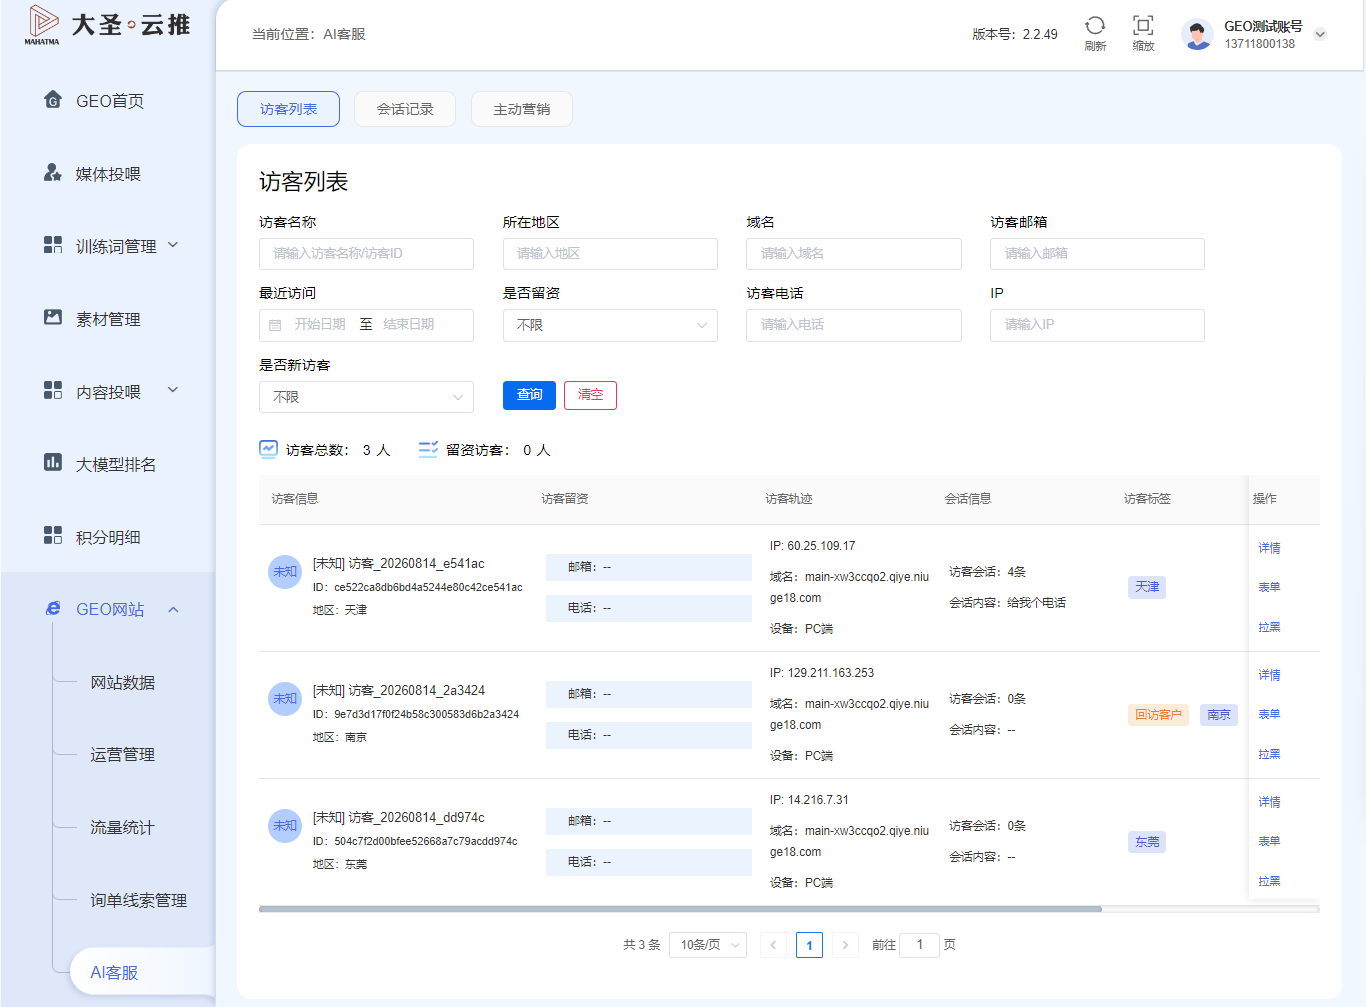This screenshot has height=1007, width=1366.
Task: Click the 回访客户 tag
Action: click(1158, 714)
